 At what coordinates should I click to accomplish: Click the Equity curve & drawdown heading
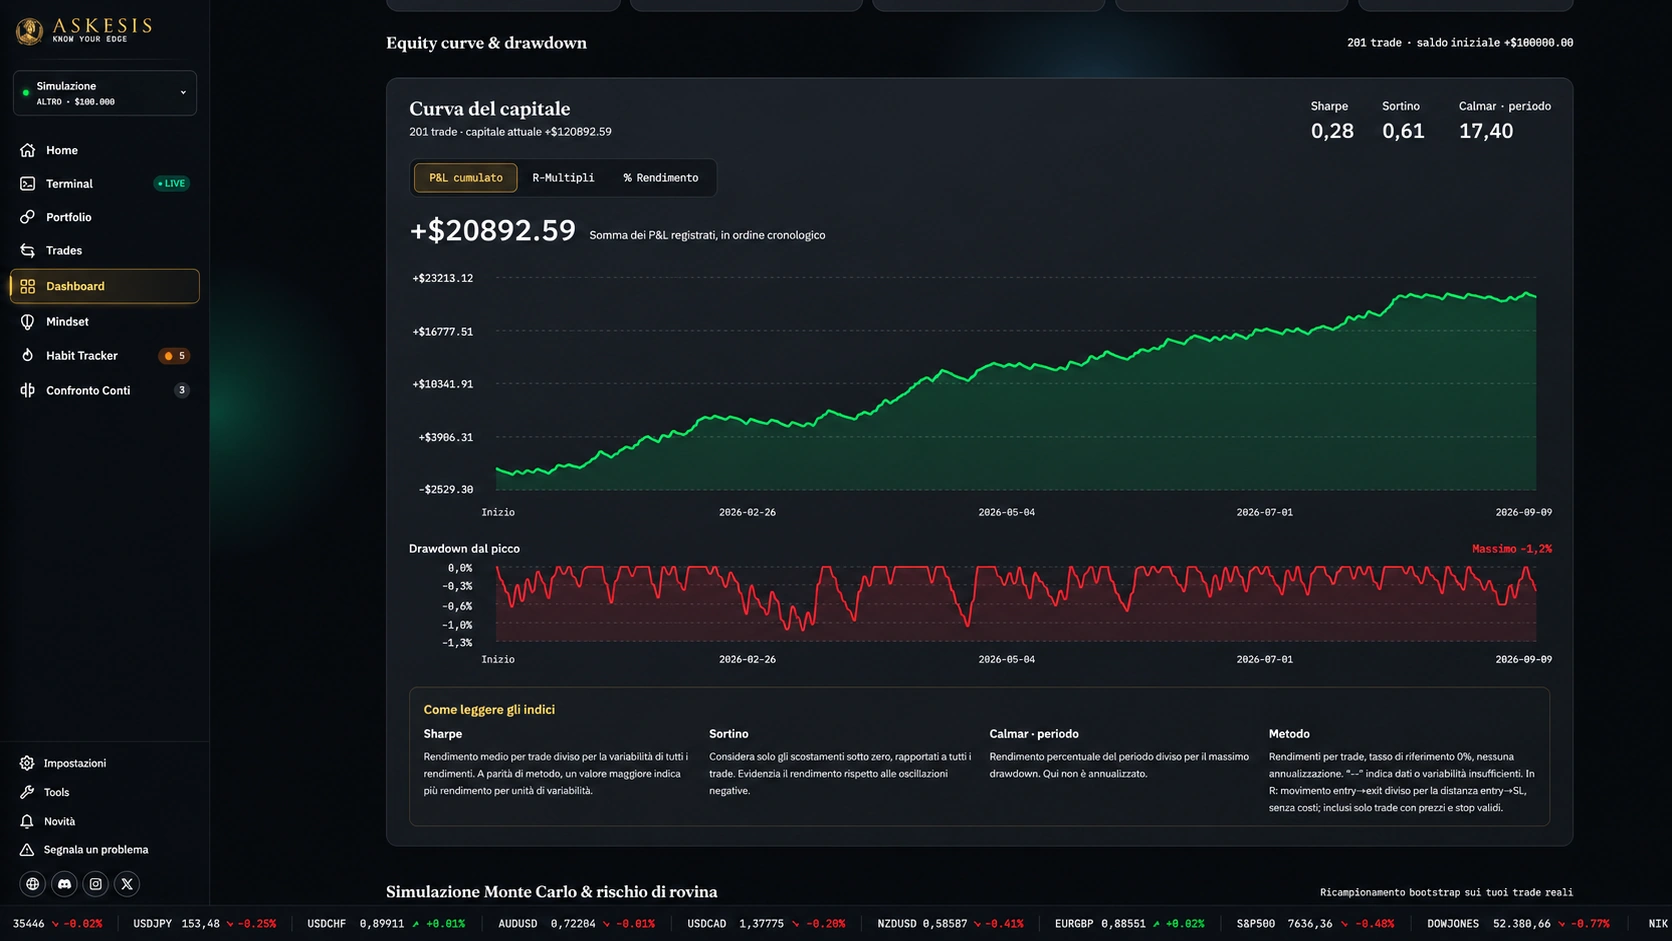pos(487,43)
